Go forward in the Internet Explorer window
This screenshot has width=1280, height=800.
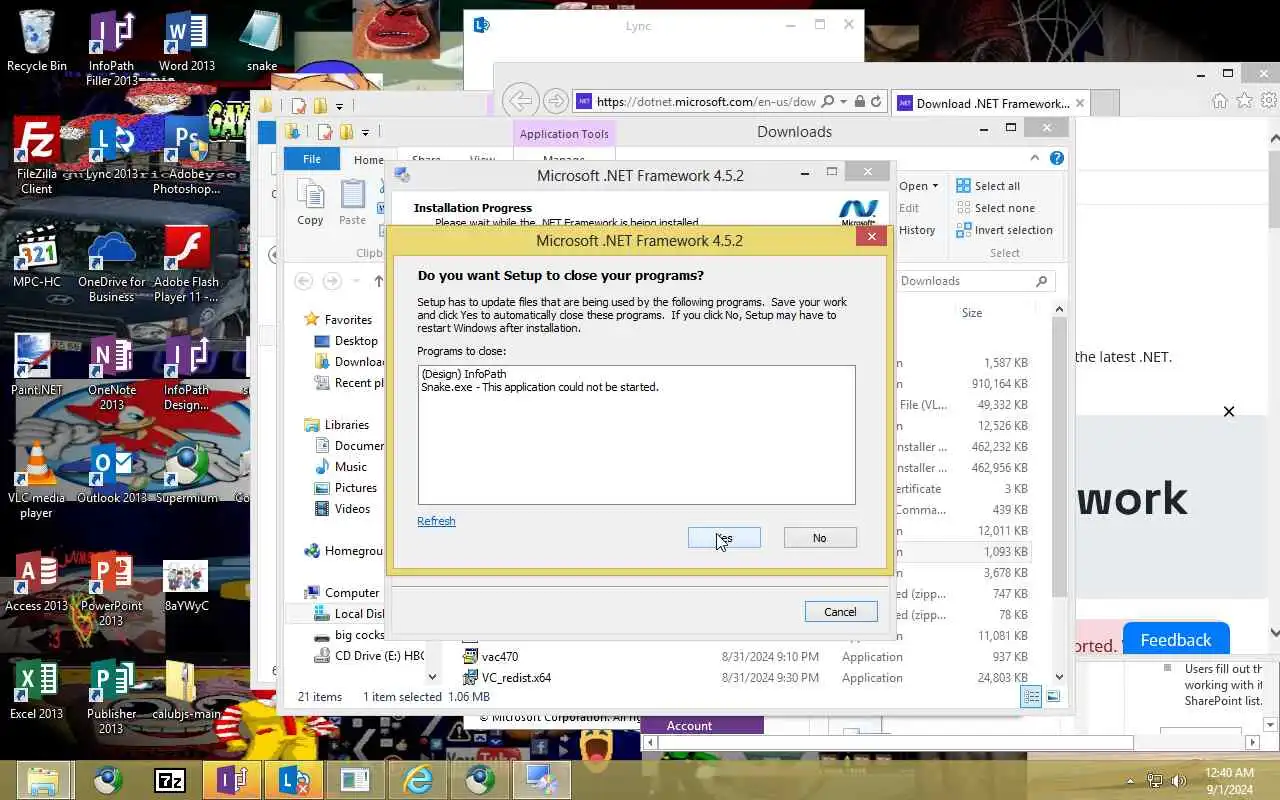click(556, 101)
